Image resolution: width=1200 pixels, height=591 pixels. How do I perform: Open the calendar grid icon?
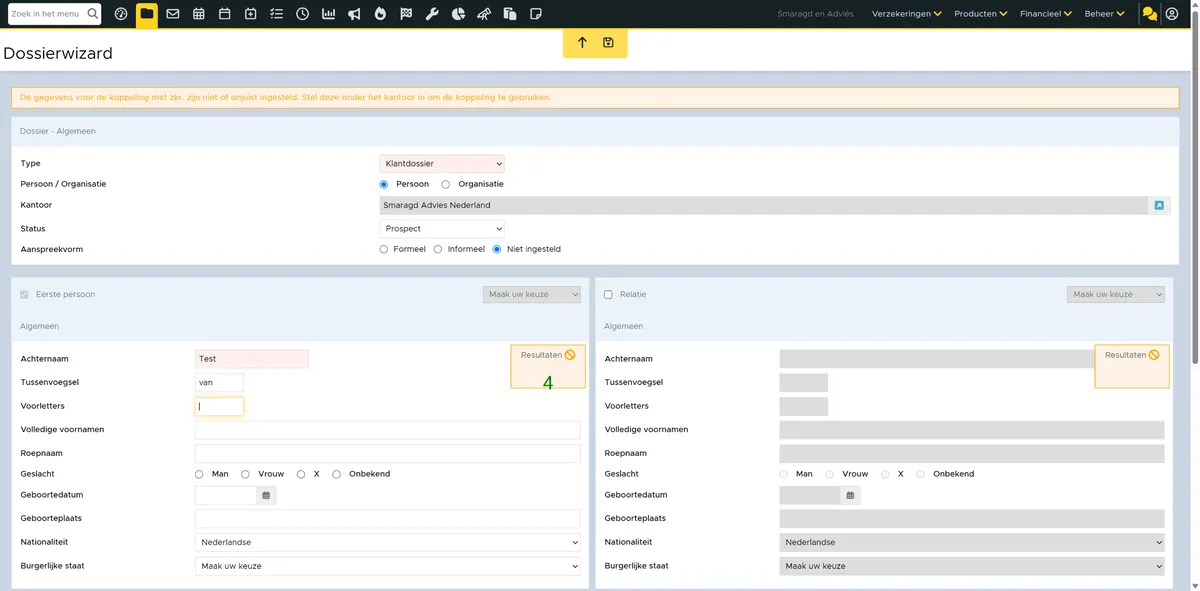click(199, 14)
